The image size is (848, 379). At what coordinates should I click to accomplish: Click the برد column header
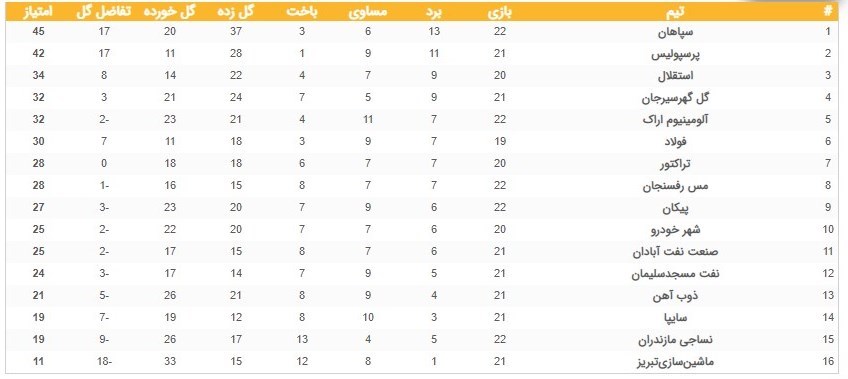pyautogui.click(x=434, y=12)
